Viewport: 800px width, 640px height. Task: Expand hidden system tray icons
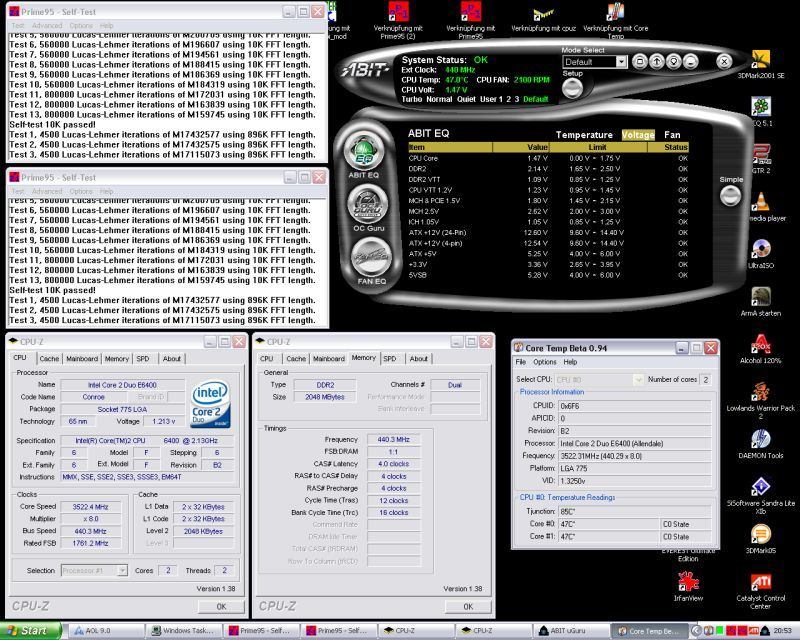click(695, 631)
